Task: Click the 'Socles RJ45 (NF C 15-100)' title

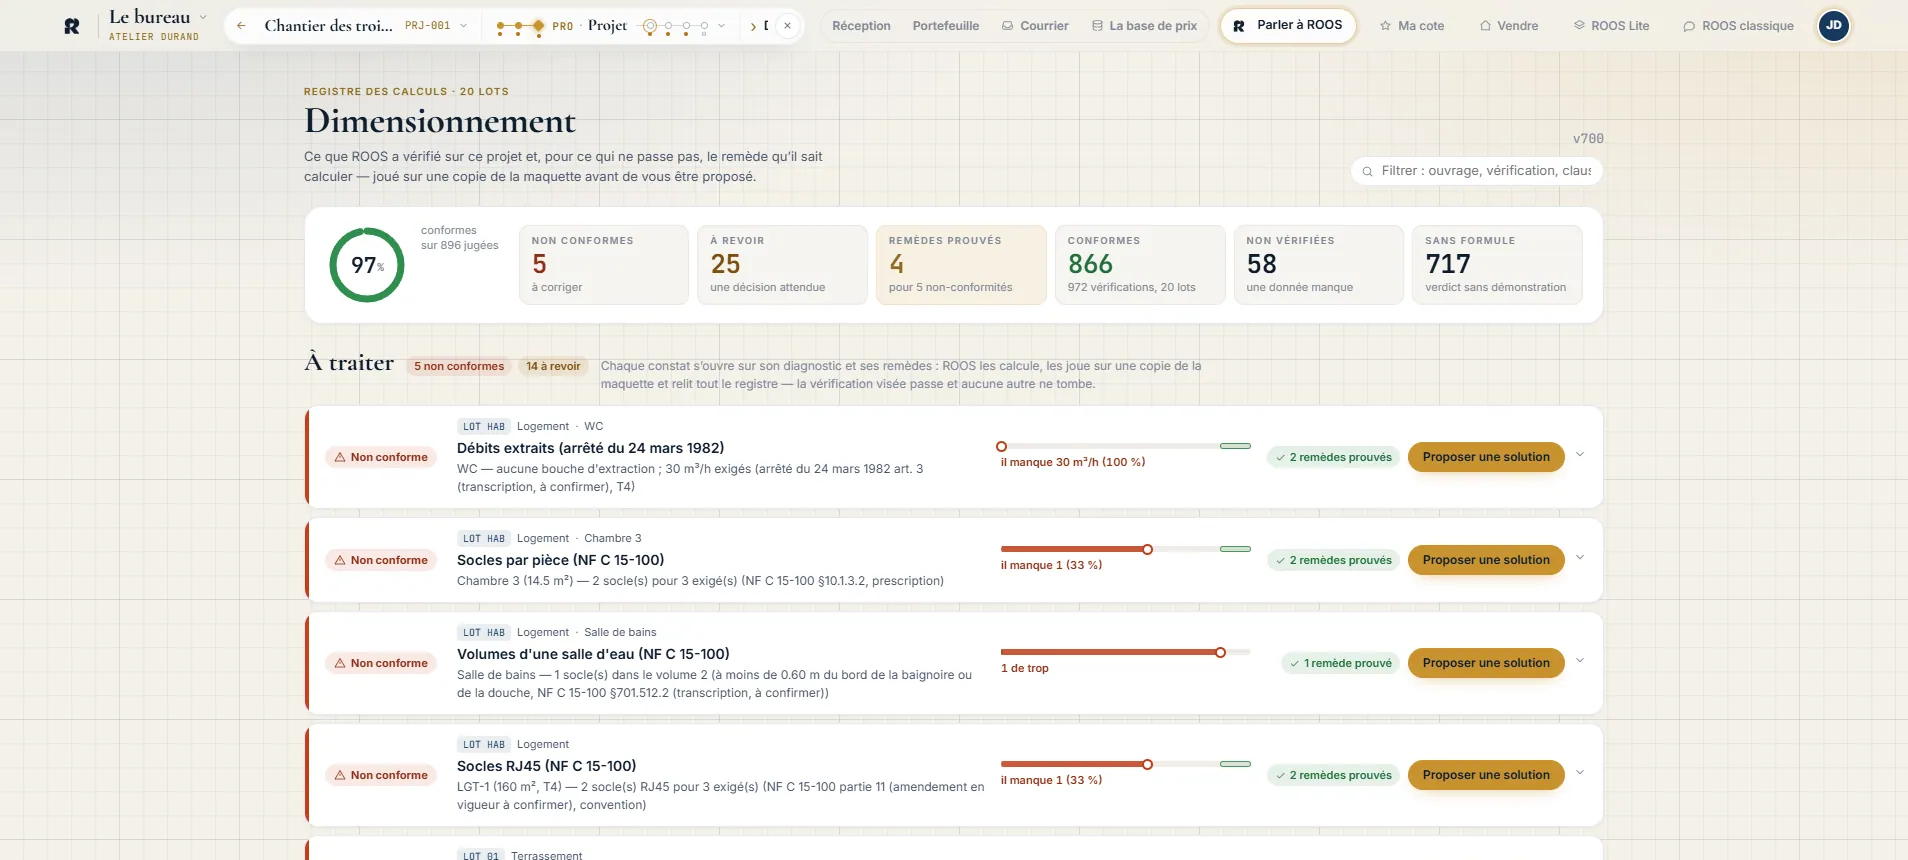Action: tap(546, 766)
